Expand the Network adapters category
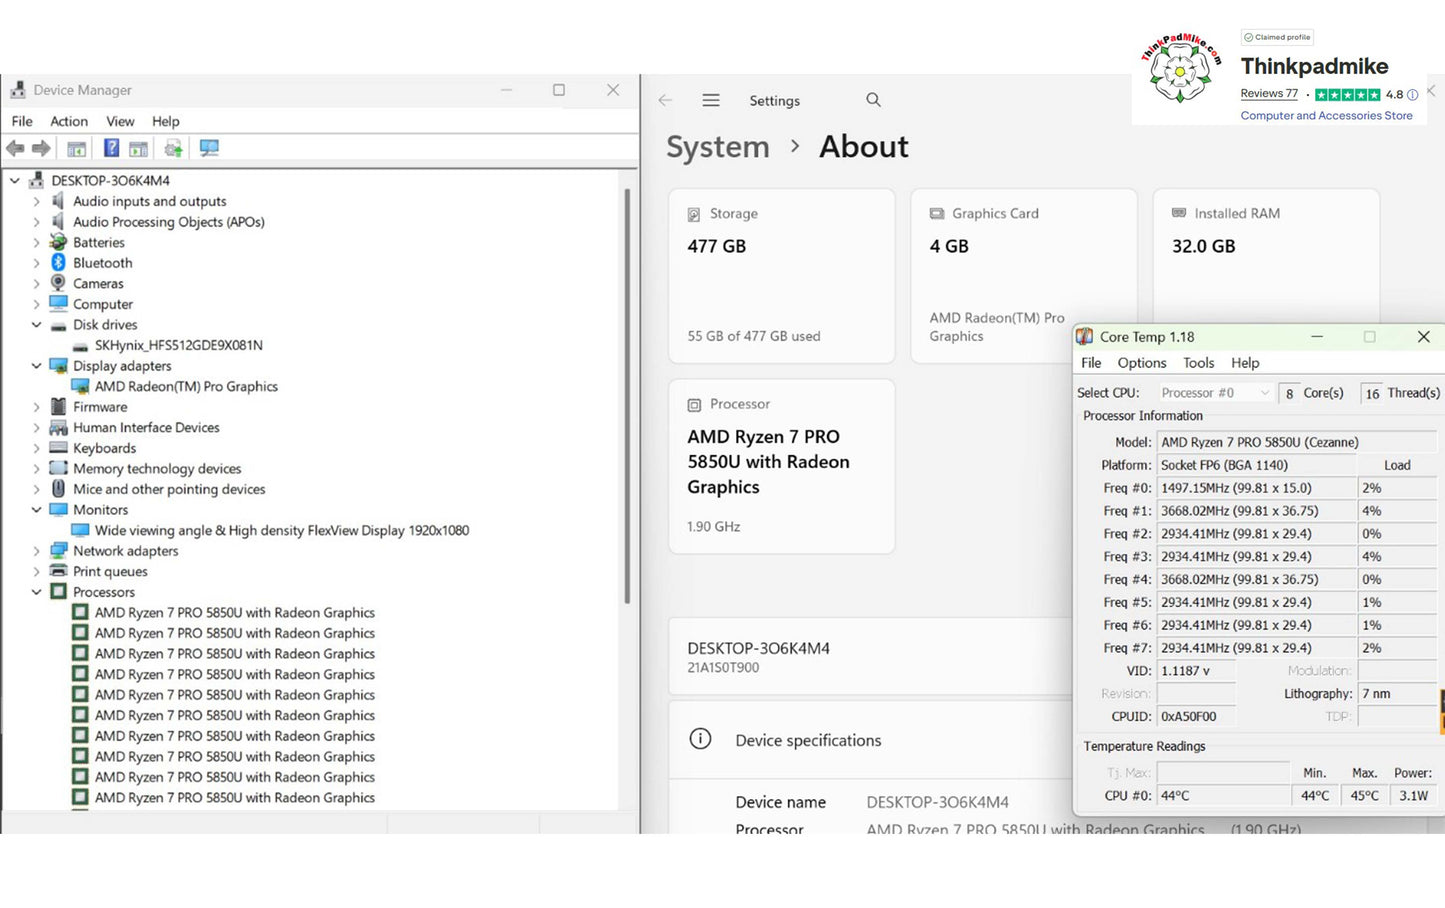Viewport: 1445px width, 908px height. click(x=37, y=551)
